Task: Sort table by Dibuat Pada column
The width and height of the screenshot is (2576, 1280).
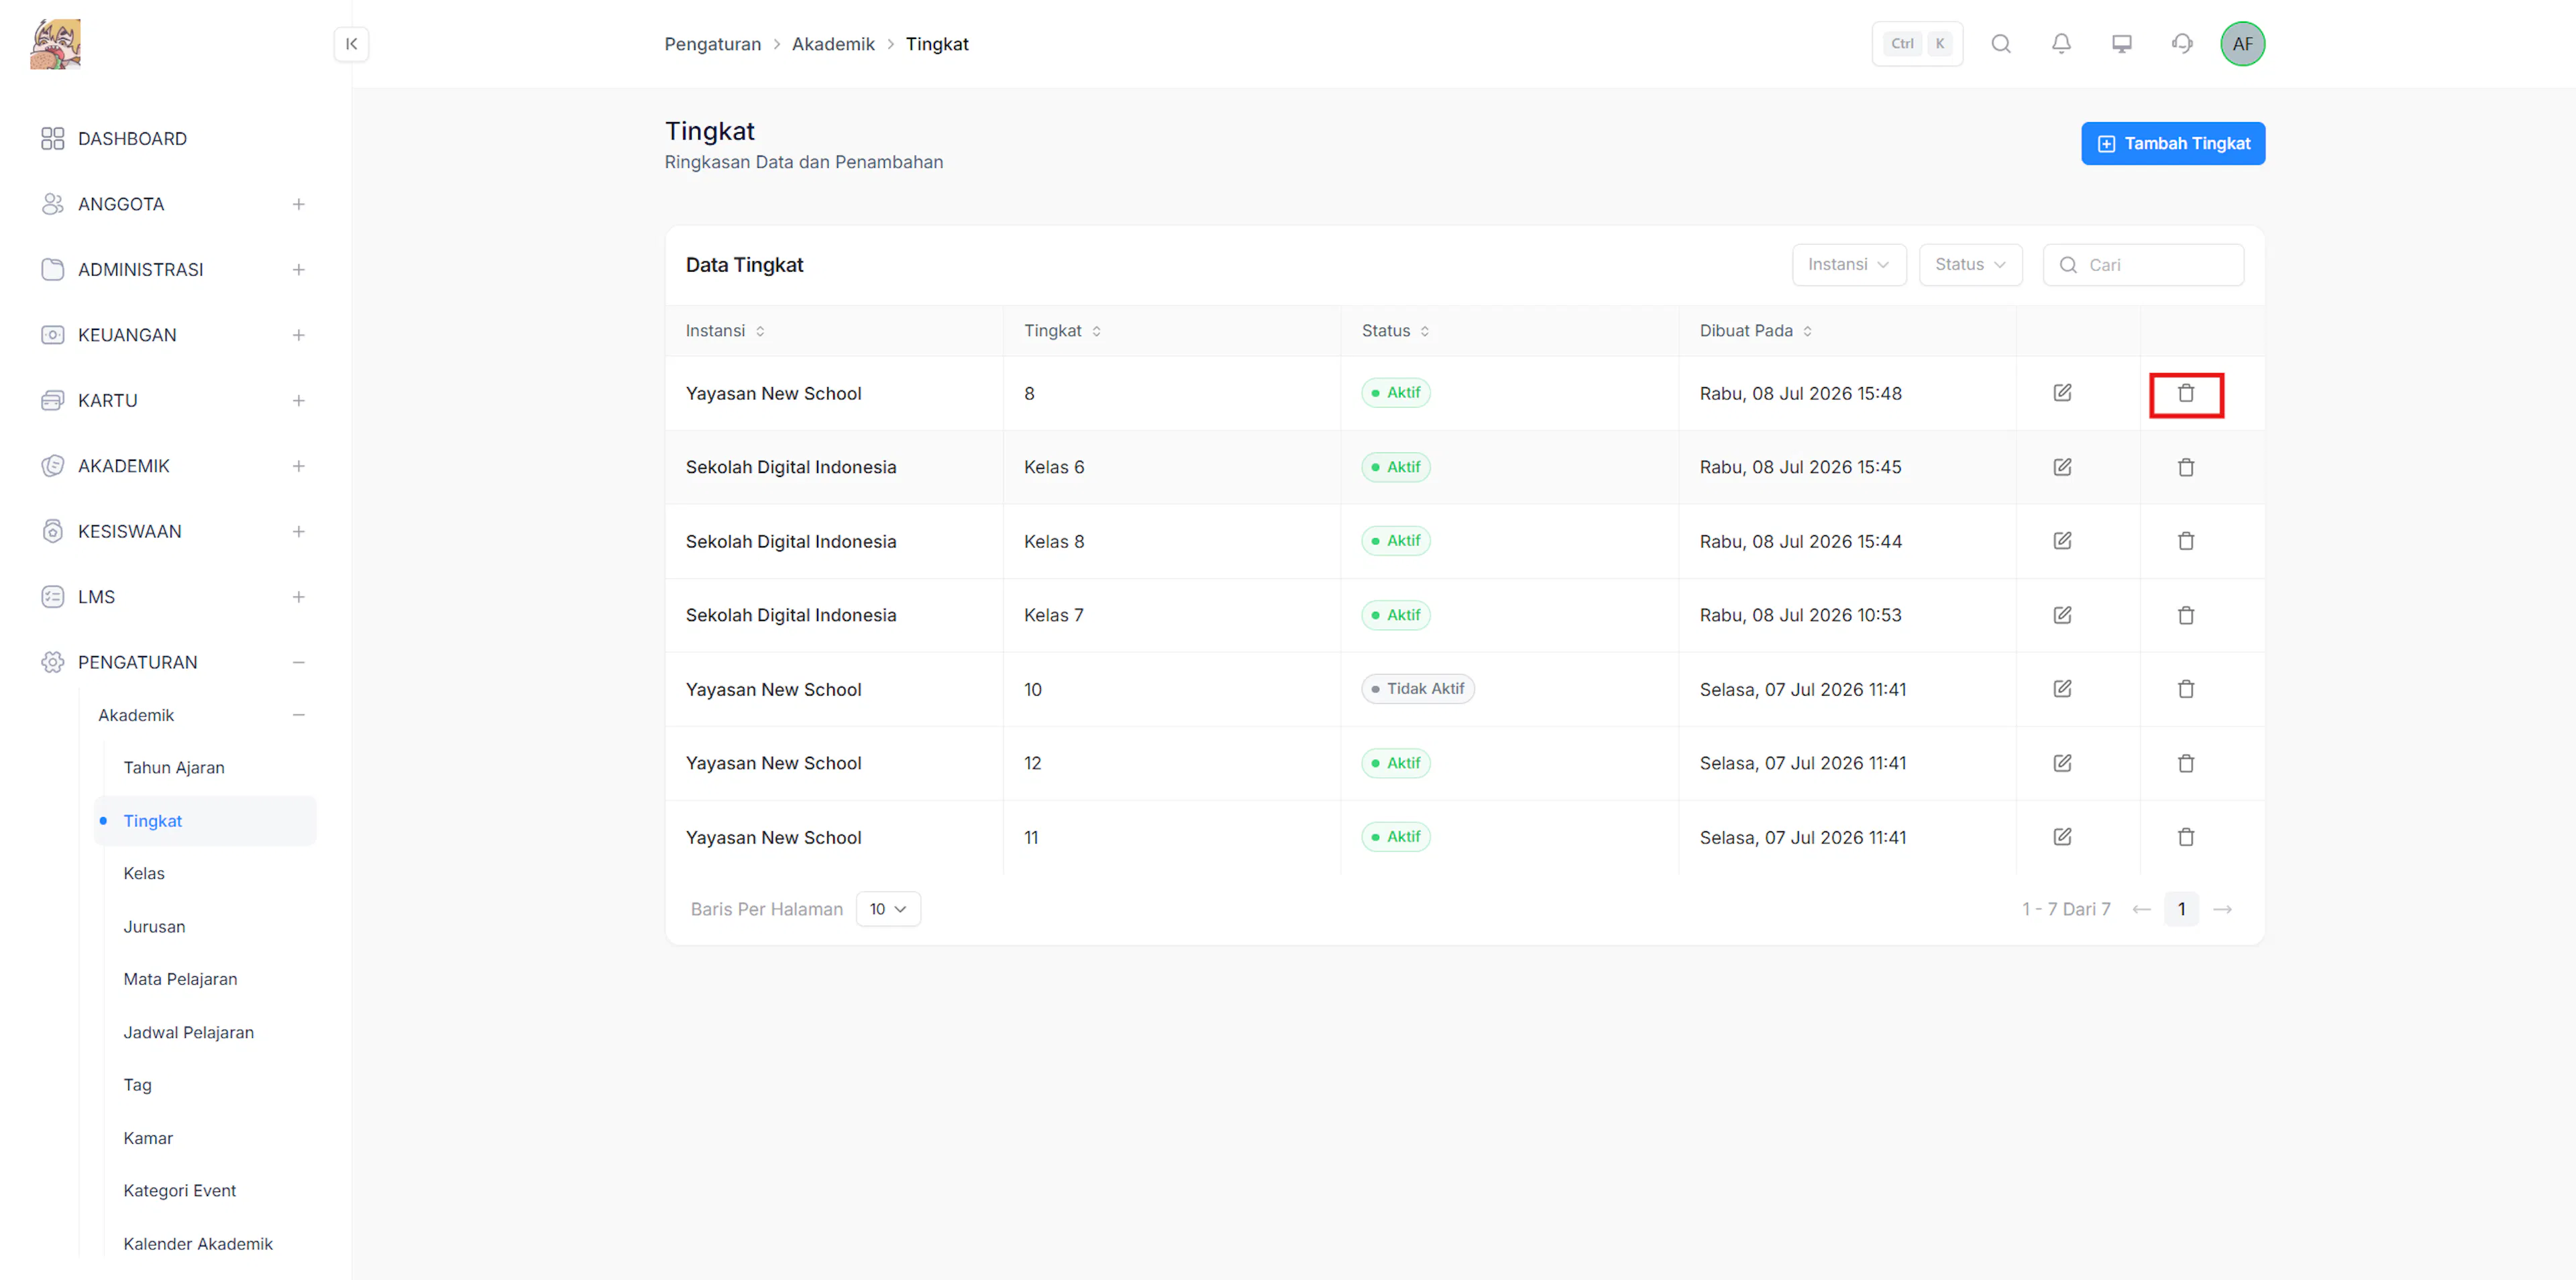Action: (x=1755, y=331)
